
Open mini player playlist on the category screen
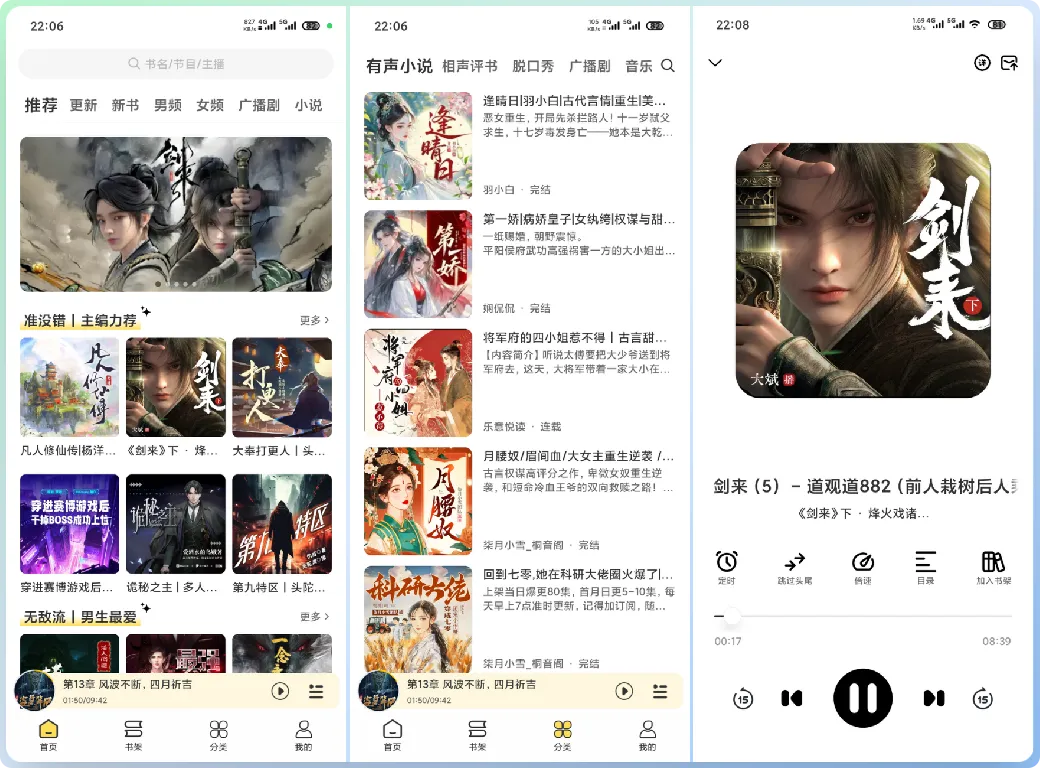[660, 691]
